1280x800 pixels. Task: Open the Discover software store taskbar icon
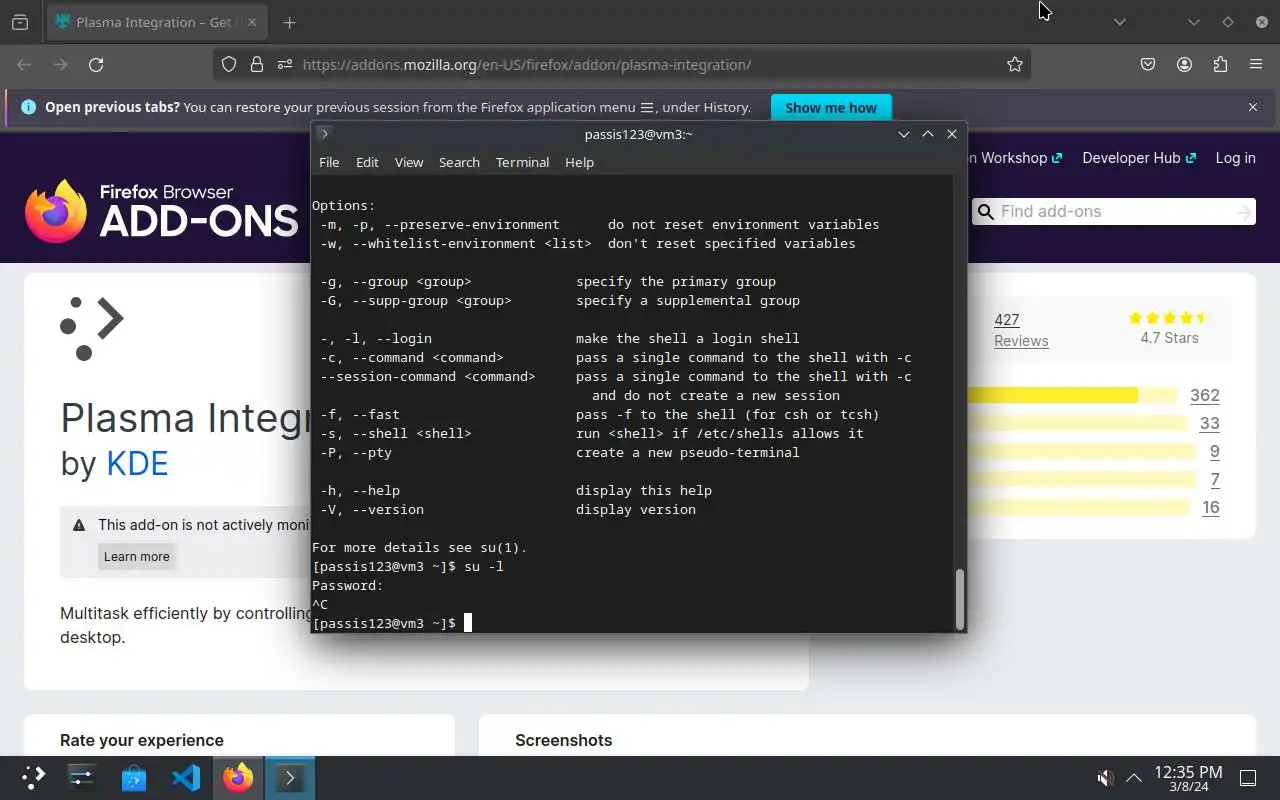(x=134, y=778)
